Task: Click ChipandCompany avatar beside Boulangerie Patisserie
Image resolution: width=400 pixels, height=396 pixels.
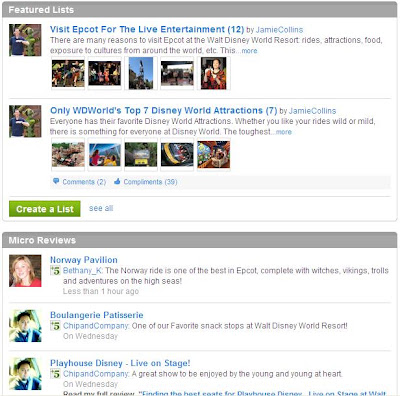Action: coord(25,326)
